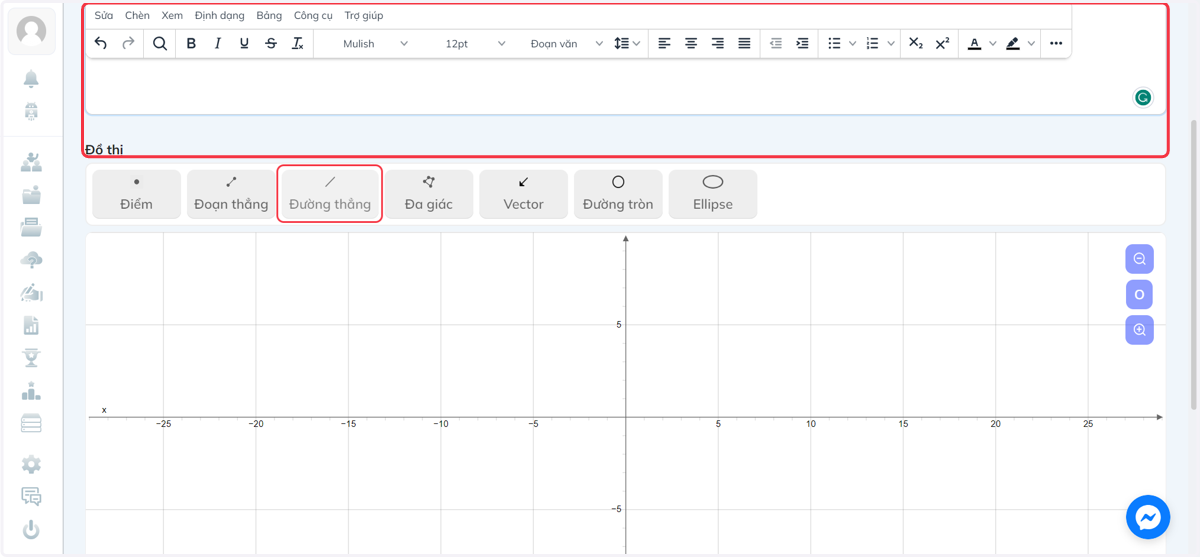Insert a numbered list
The width and height of the screenshot is (1200, 557).
point(872,43)
